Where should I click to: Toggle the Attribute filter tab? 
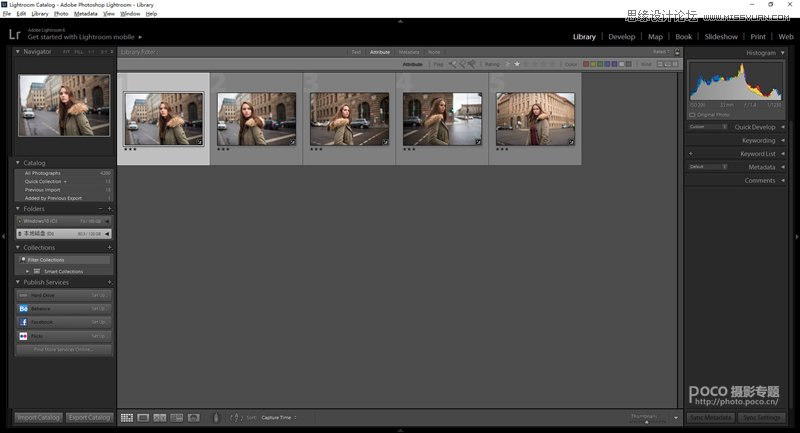[x=380, y=52]
